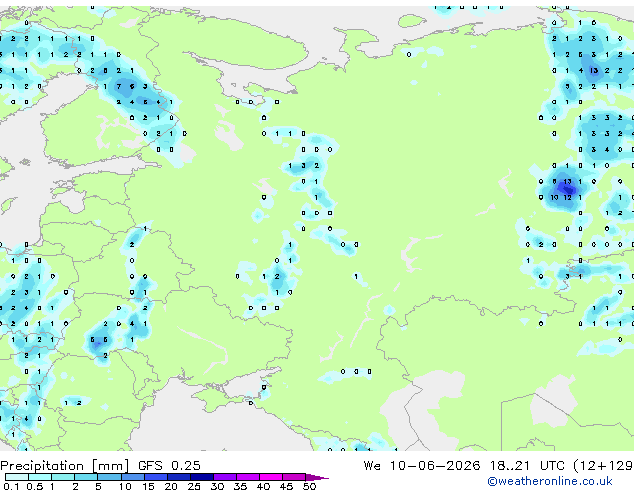Click the 45–50 mm legend color box

pyautogui.click(x=294, y=477)
